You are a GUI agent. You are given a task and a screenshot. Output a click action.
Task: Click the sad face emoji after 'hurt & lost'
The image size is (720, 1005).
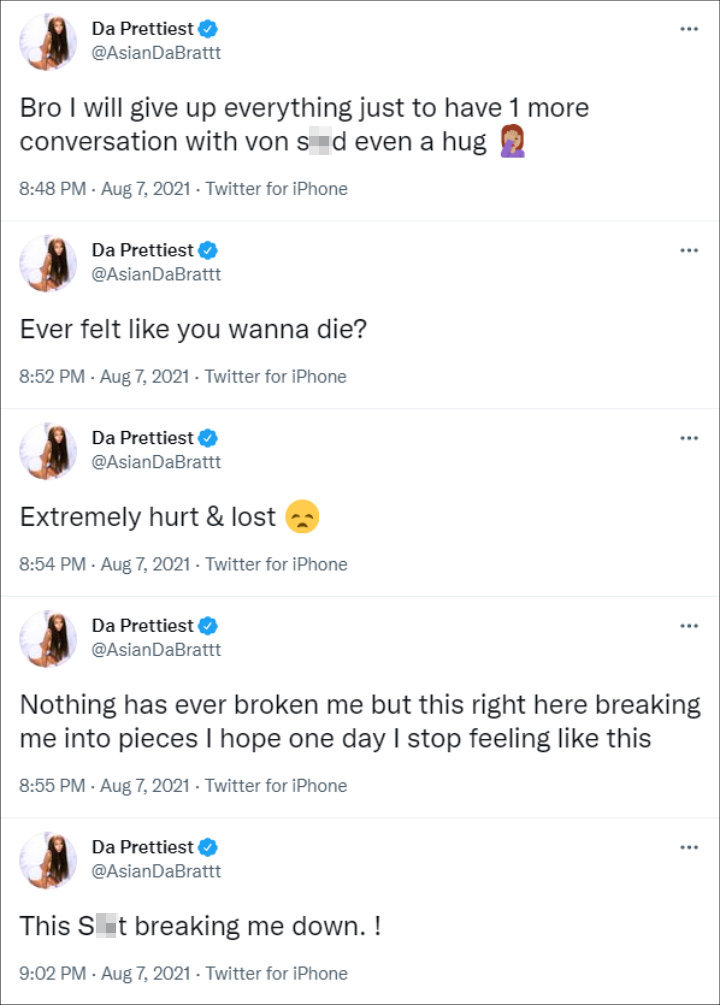pyautogui.click(x=301, y=518)
